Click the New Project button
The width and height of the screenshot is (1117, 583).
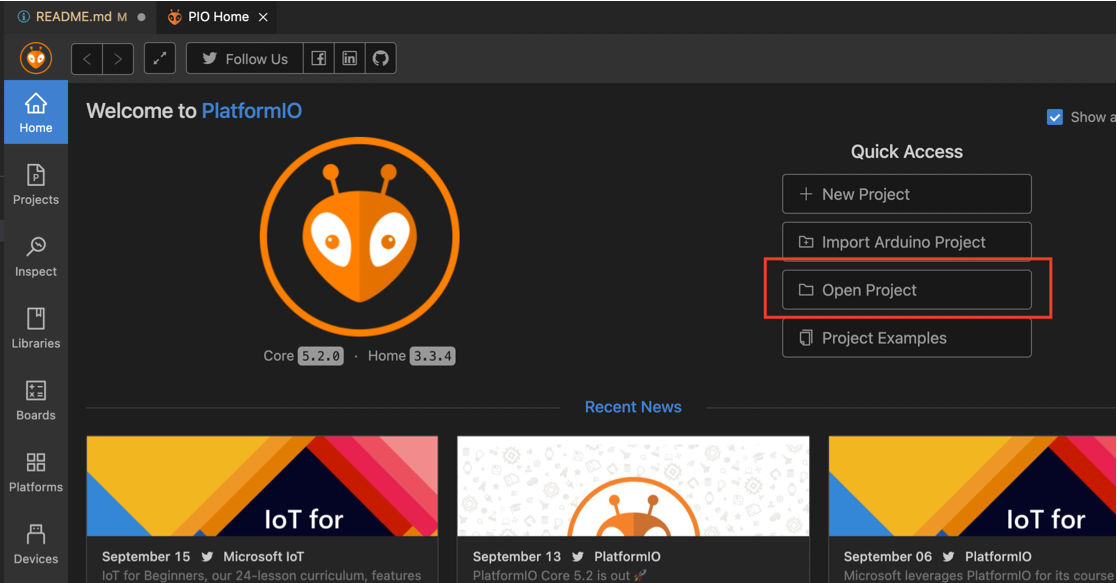[907, 194]
